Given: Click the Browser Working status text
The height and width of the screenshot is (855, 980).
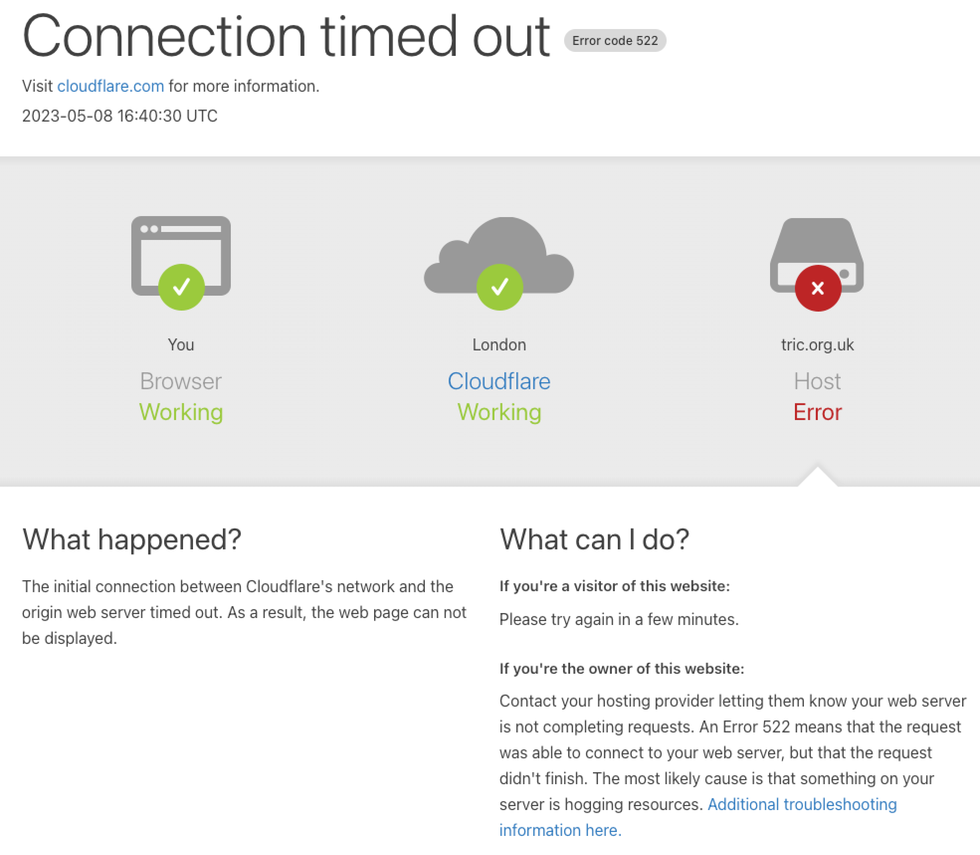Looking at the screenshot, I should (x=181, y=412).
